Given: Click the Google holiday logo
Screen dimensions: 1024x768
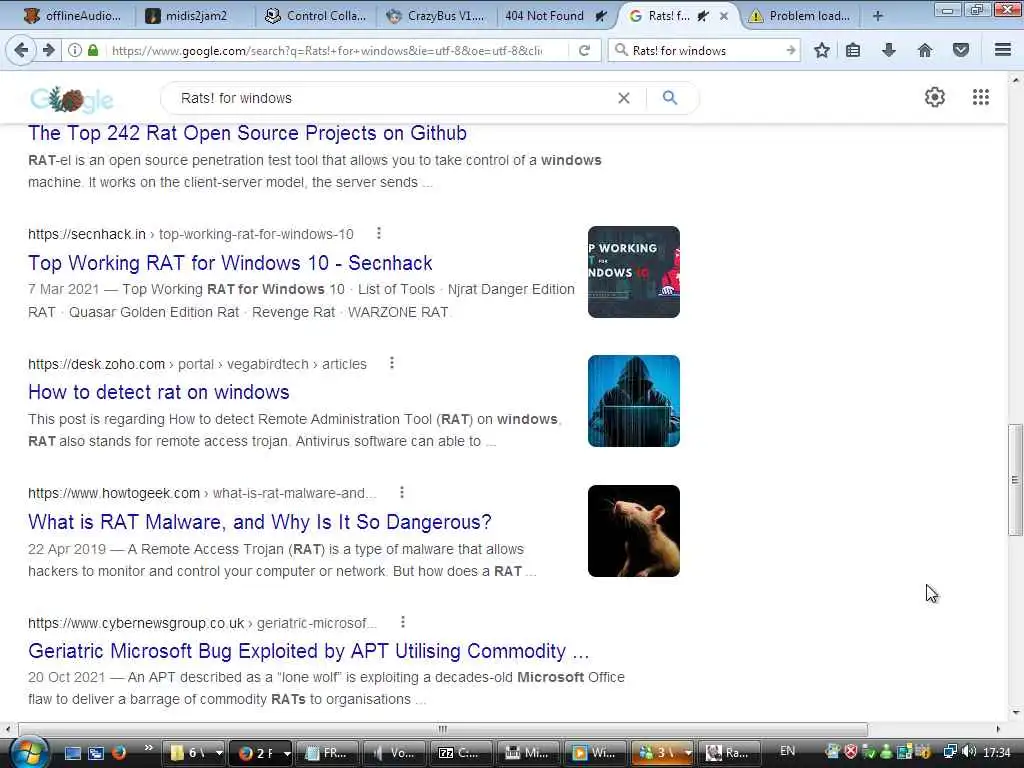Looking at the screenshot, I should pyautogui.click(x=72, y=99).
